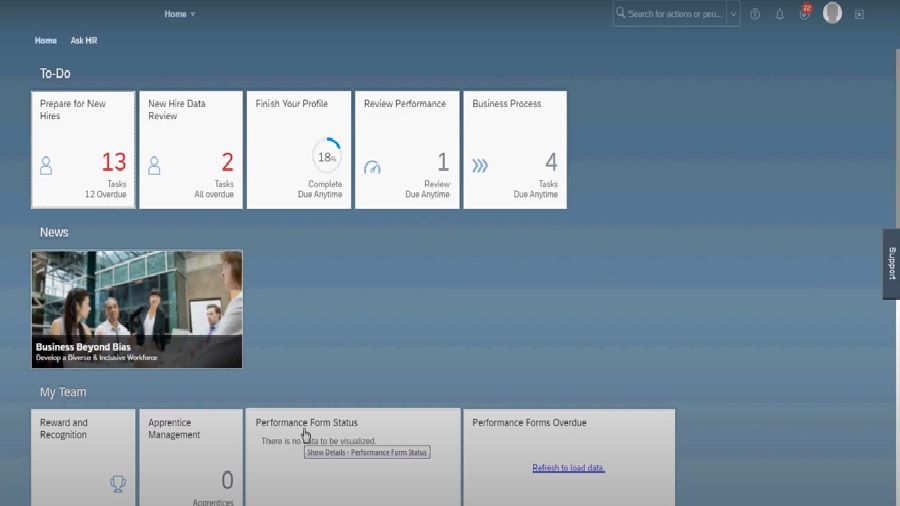Click the icon right of the avatar
The width and height of the screenshot is (900, 506).
point(859,14)
